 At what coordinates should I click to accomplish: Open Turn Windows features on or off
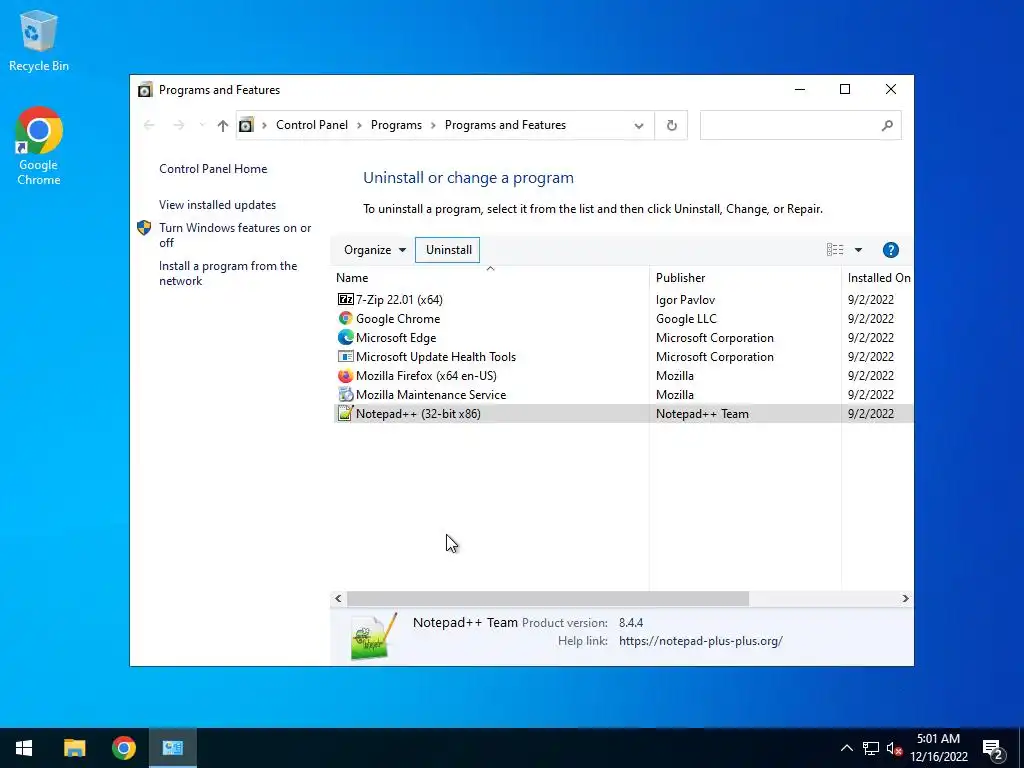click(235, 235)
